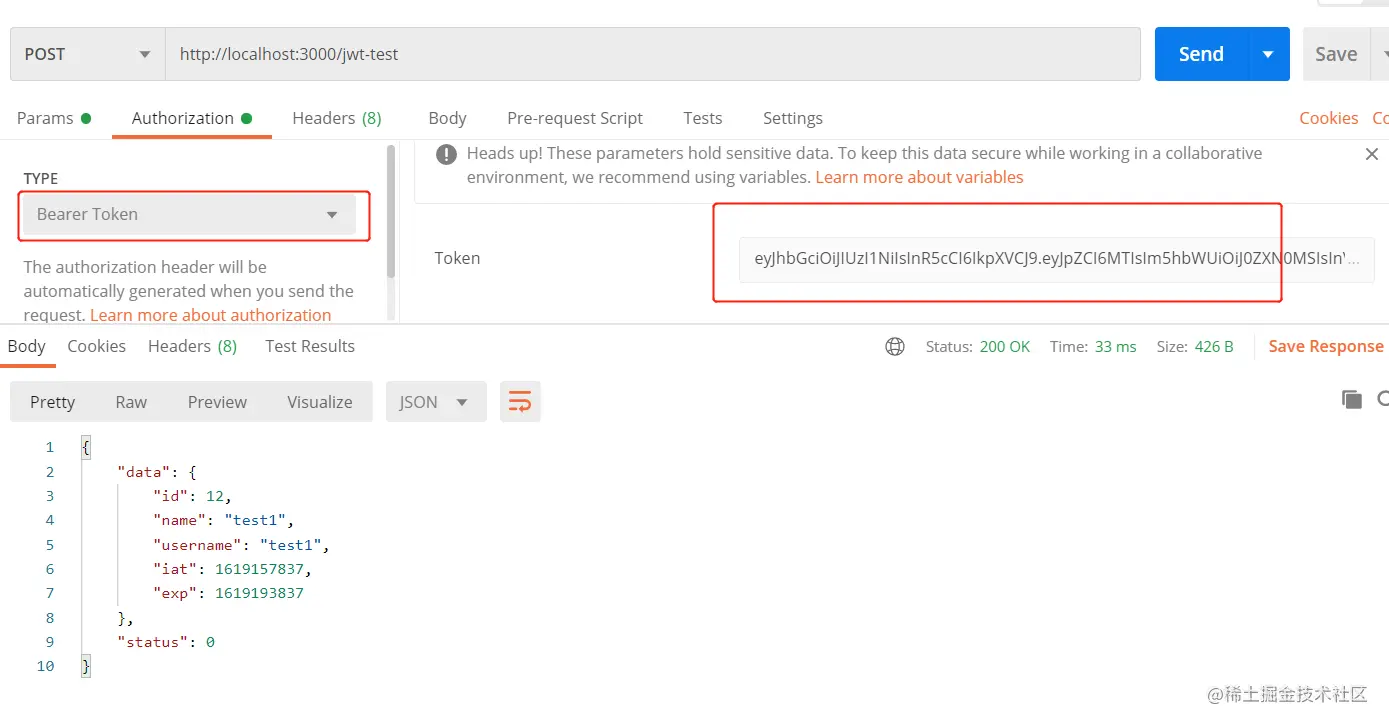Switch to Pretty view

(x=53, y=402)
